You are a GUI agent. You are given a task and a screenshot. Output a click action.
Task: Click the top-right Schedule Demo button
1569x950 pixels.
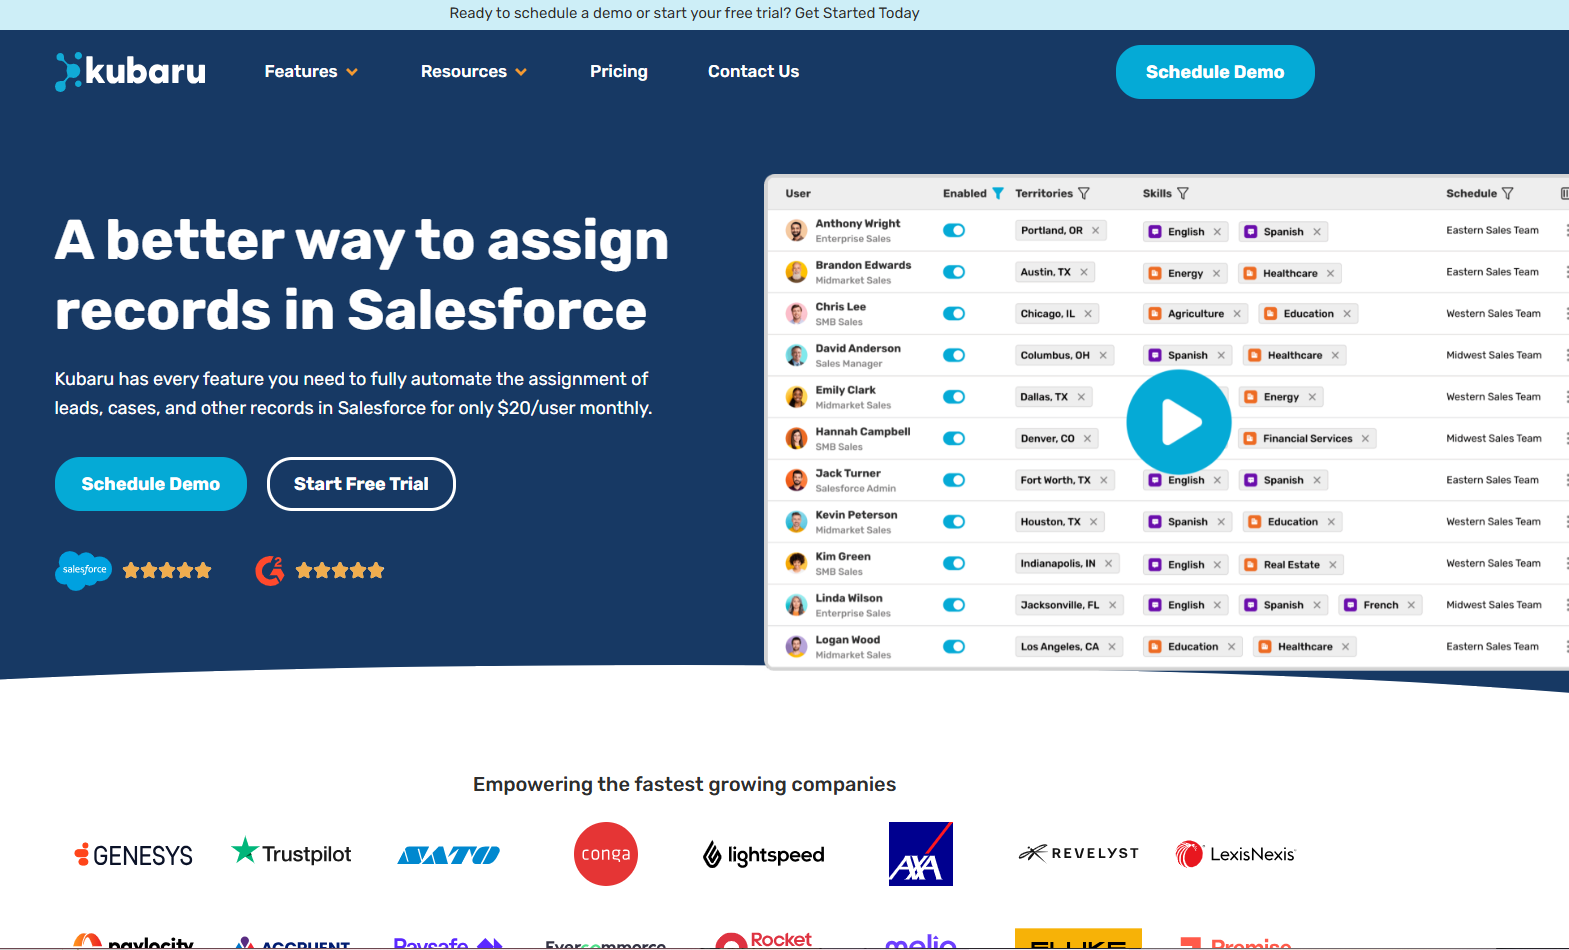pos(1215,72)
